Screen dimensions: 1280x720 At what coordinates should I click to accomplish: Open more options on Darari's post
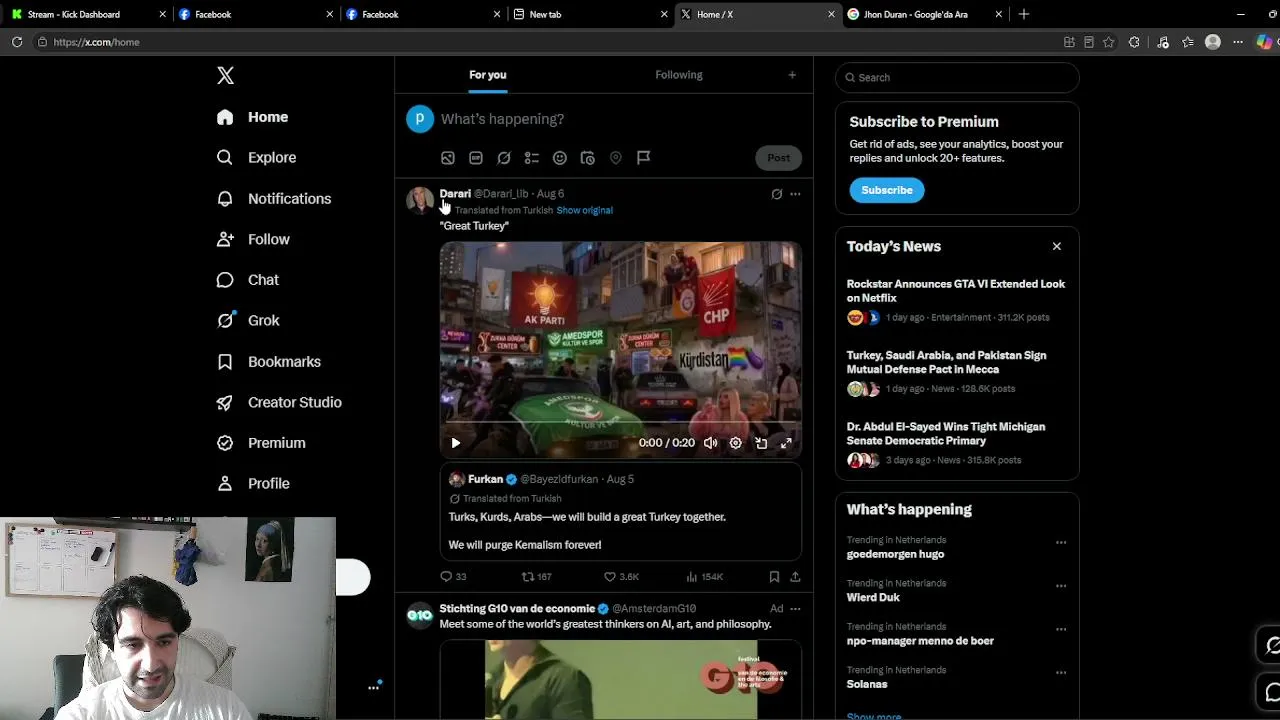tap(795, 194)
